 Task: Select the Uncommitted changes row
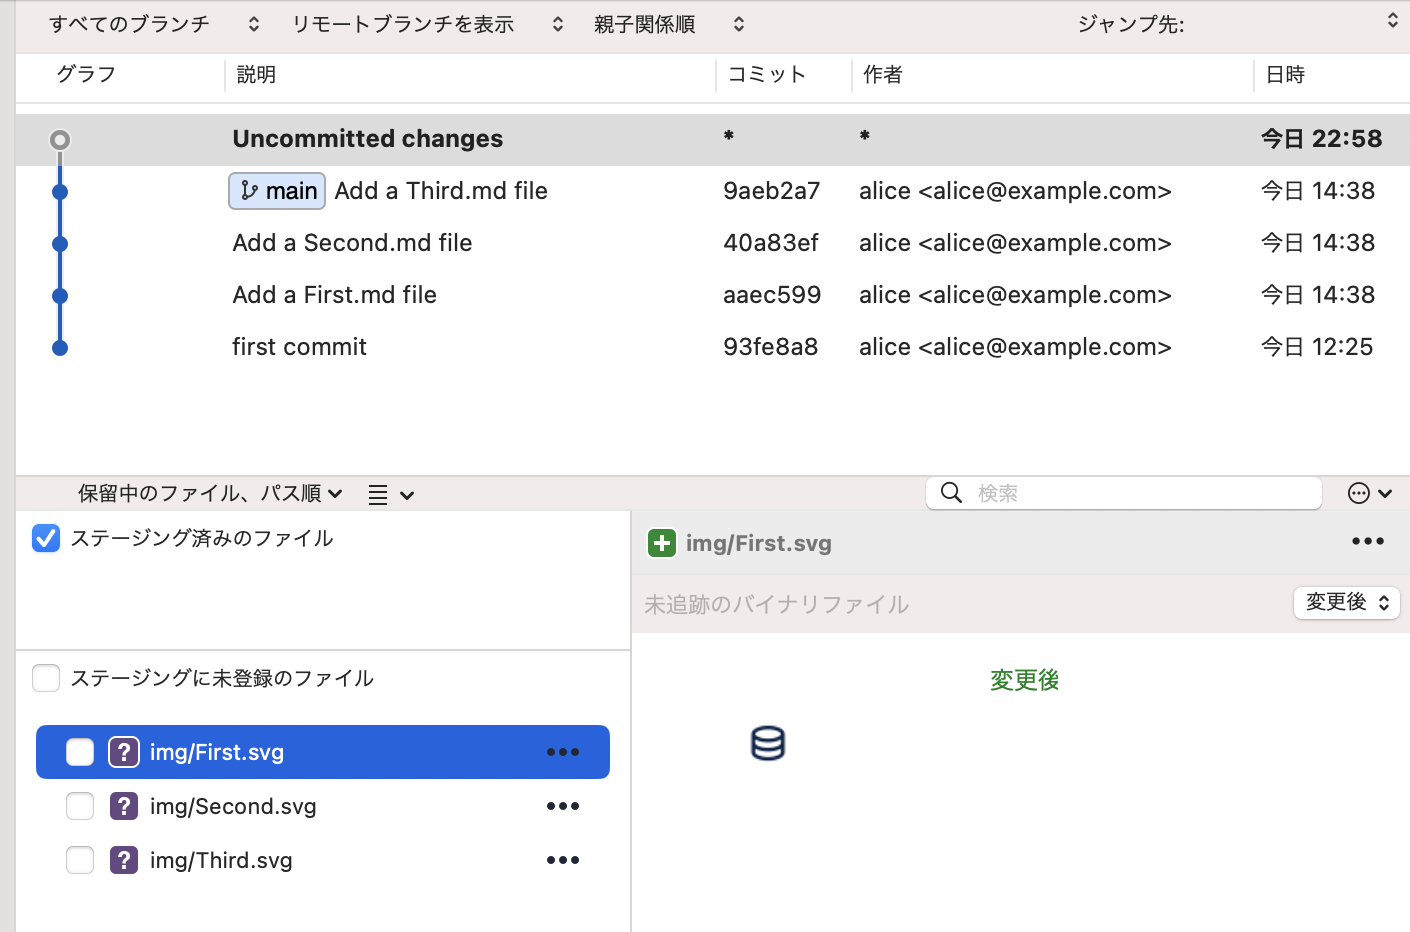click(713, 139)
